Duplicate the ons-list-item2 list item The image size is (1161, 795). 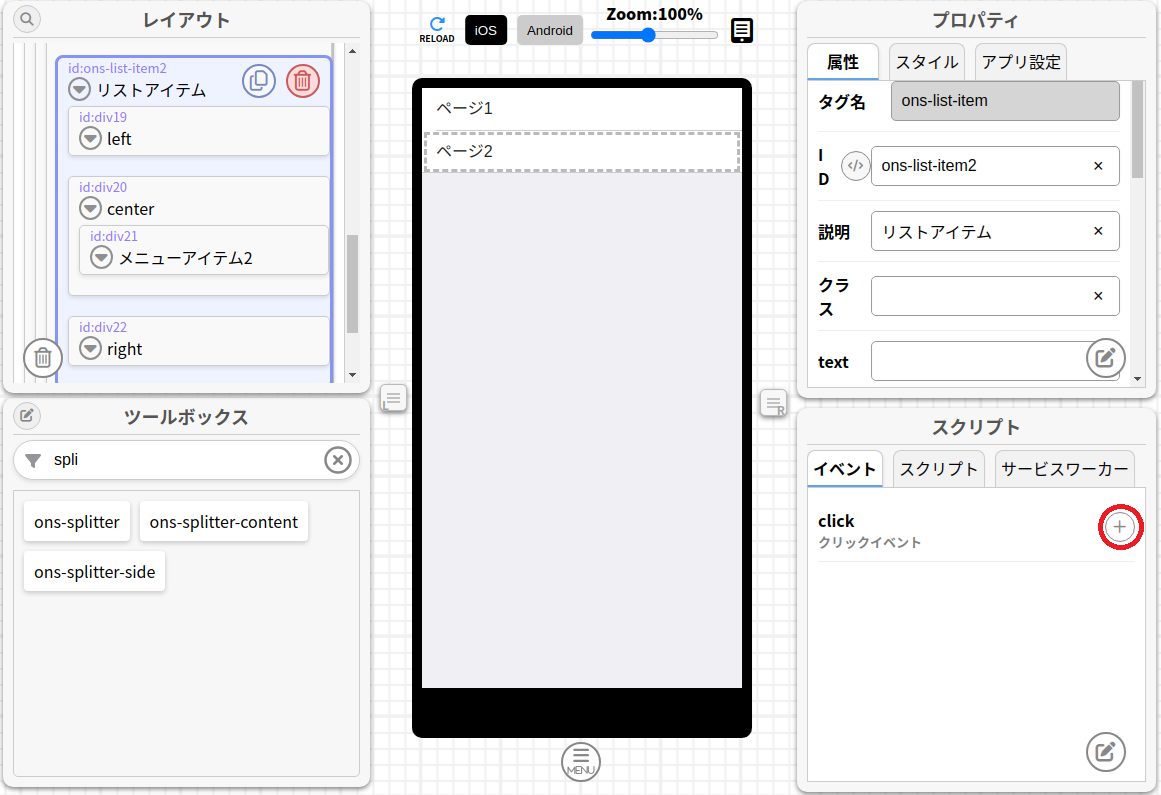259,81
